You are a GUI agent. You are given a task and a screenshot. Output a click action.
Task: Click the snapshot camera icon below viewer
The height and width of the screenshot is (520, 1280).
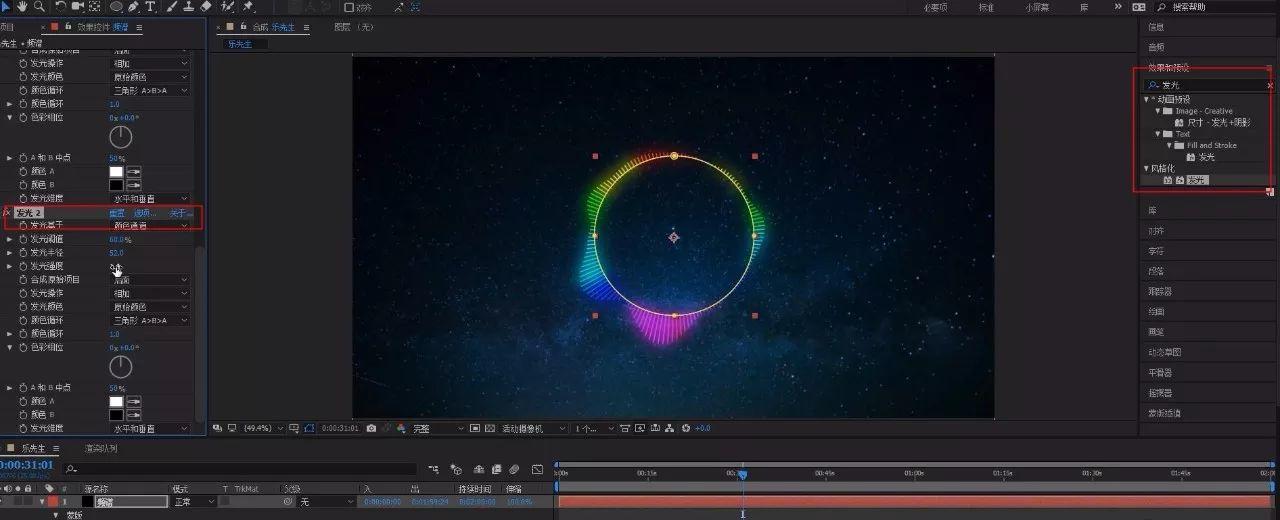point(371,428)
